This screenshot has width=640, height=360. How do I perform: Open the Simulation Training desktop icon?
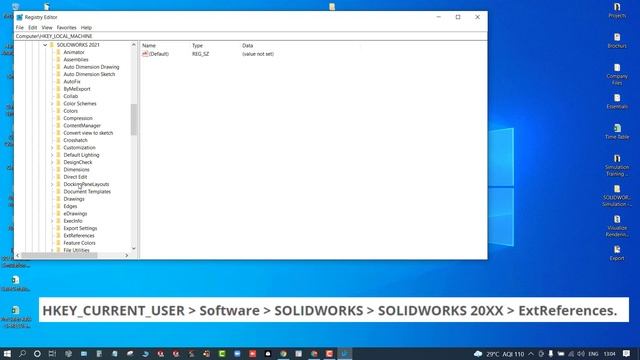pos(617,165)
